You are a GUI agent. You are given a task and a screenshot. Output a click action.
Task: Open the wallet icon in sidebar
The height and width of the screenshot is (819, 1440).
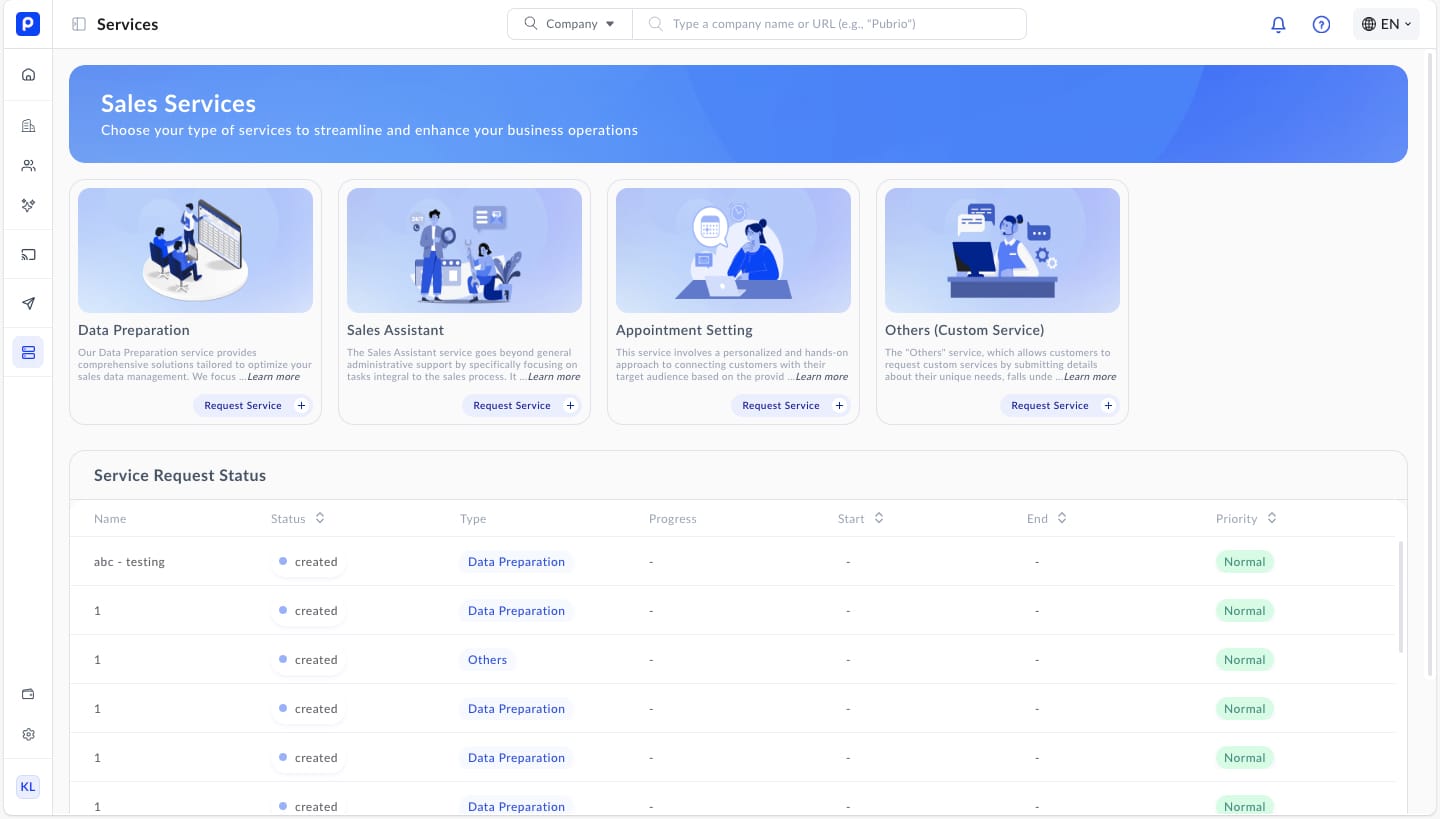click(28, 694)
